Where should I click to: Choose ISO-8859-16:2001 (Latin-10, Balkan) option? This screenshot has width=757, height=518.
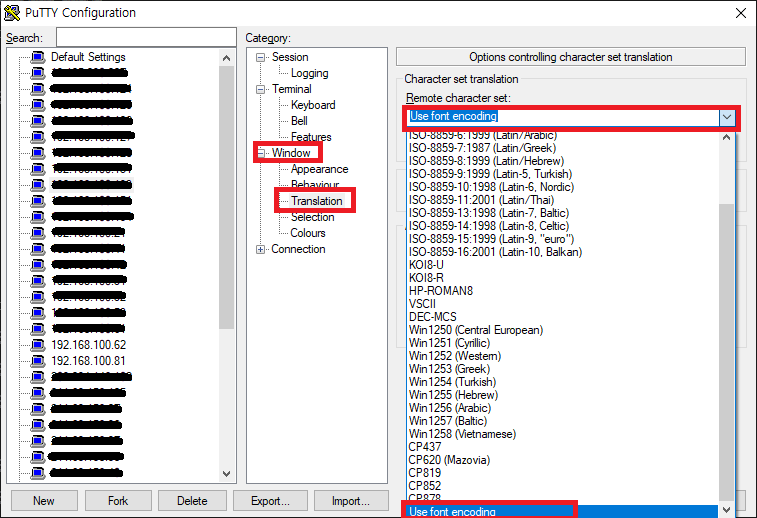coord(495,252)
